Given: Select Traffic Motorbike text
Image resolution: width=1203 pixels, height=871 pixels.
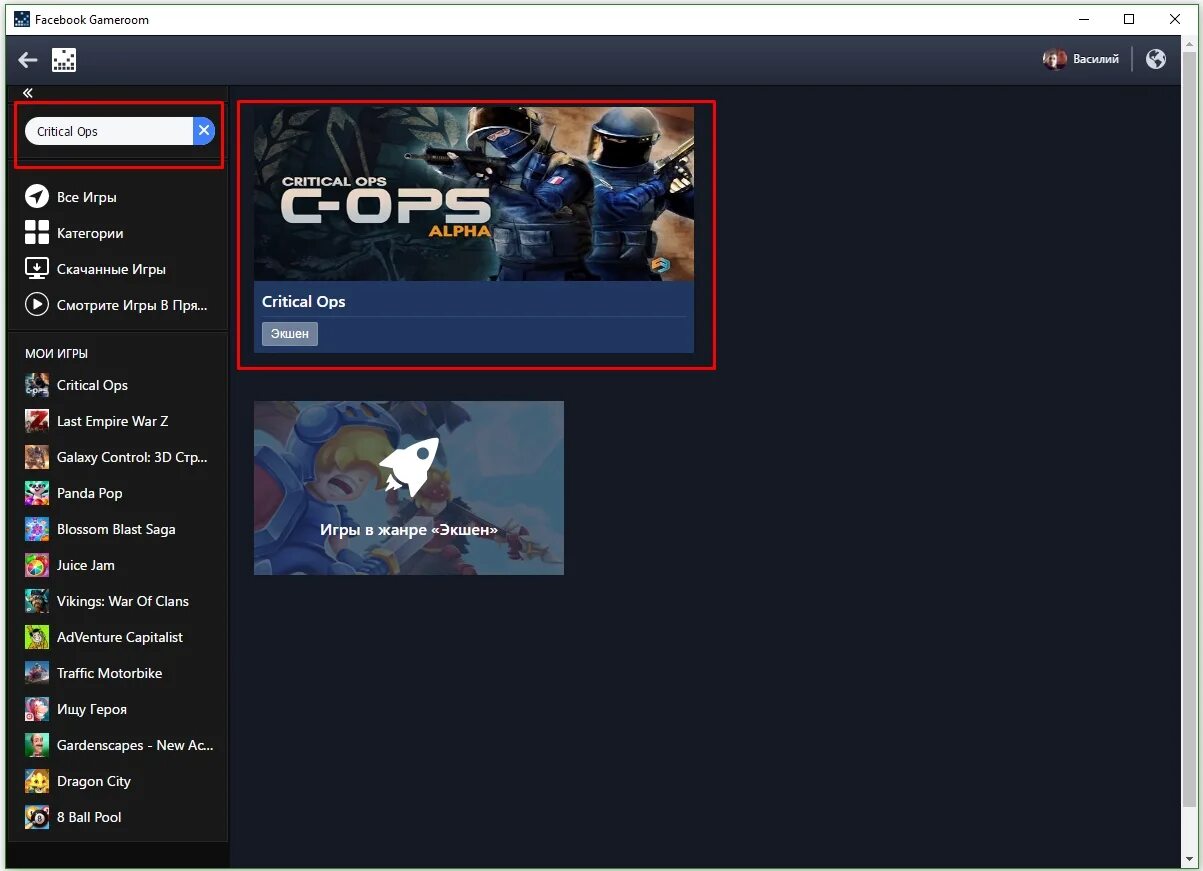Looking at the screenshot, I should (109, 673).
